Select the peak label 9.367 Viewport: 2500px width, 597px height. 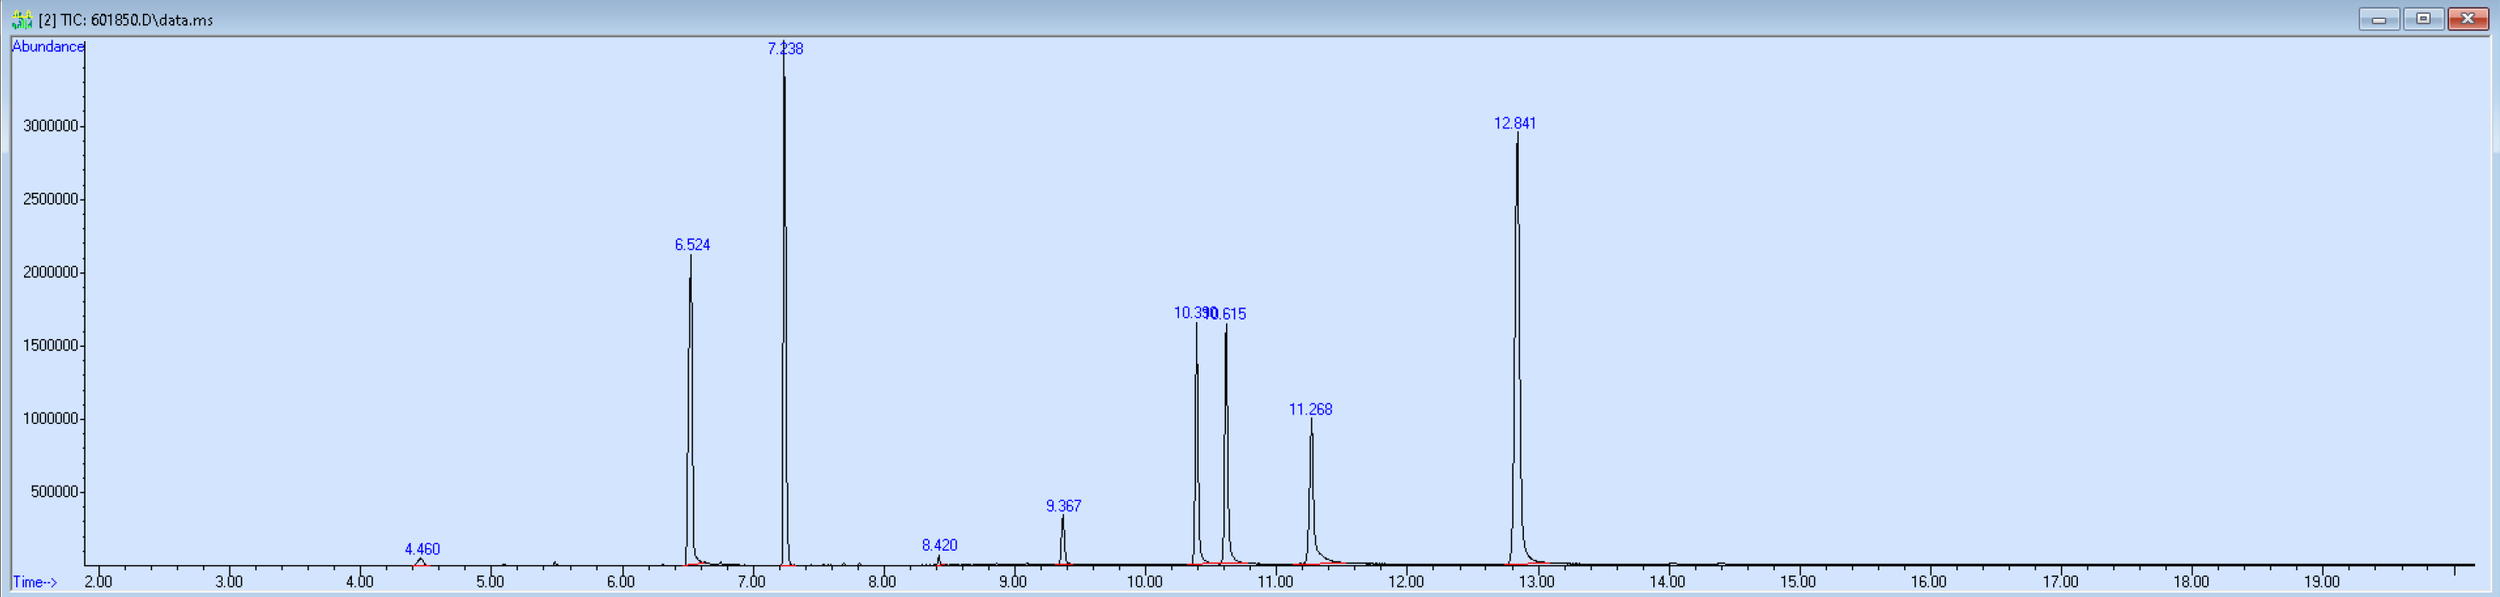tap(1063, 506)
